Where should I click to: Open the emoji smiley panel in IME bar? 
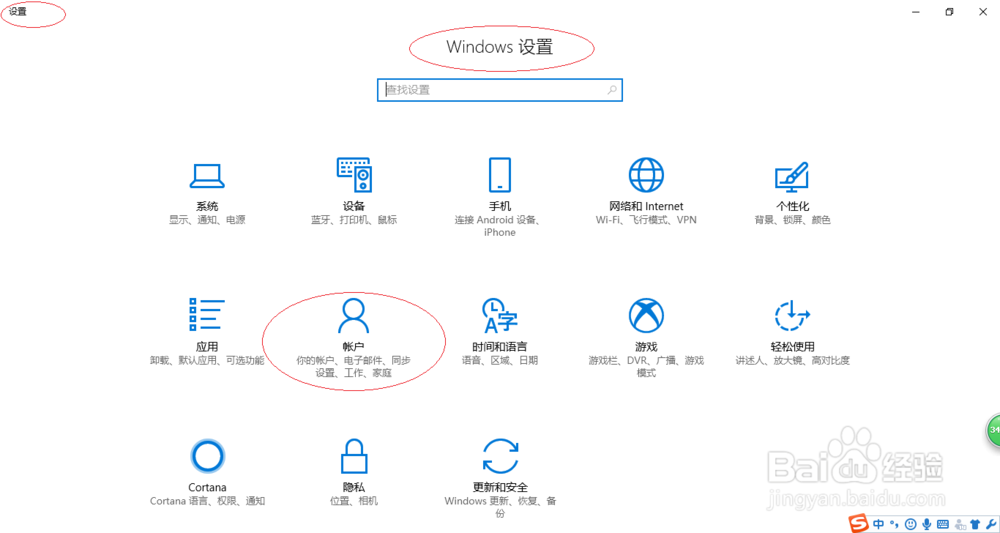pyautogui.click(x=911, y=524)
